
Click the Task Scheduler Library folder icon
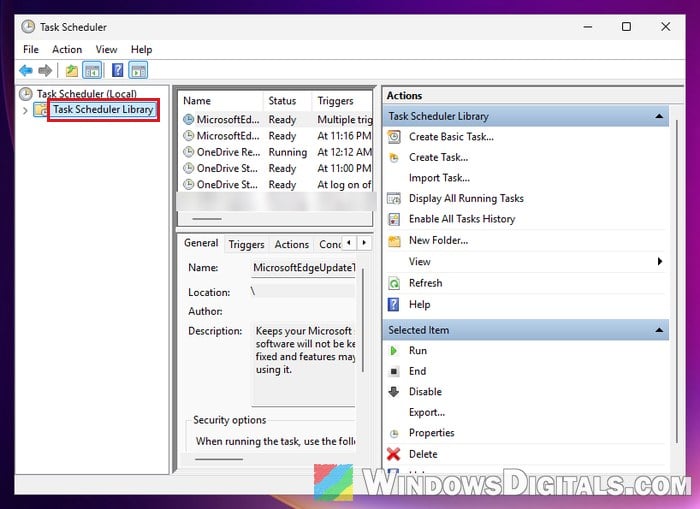point(41,109)
